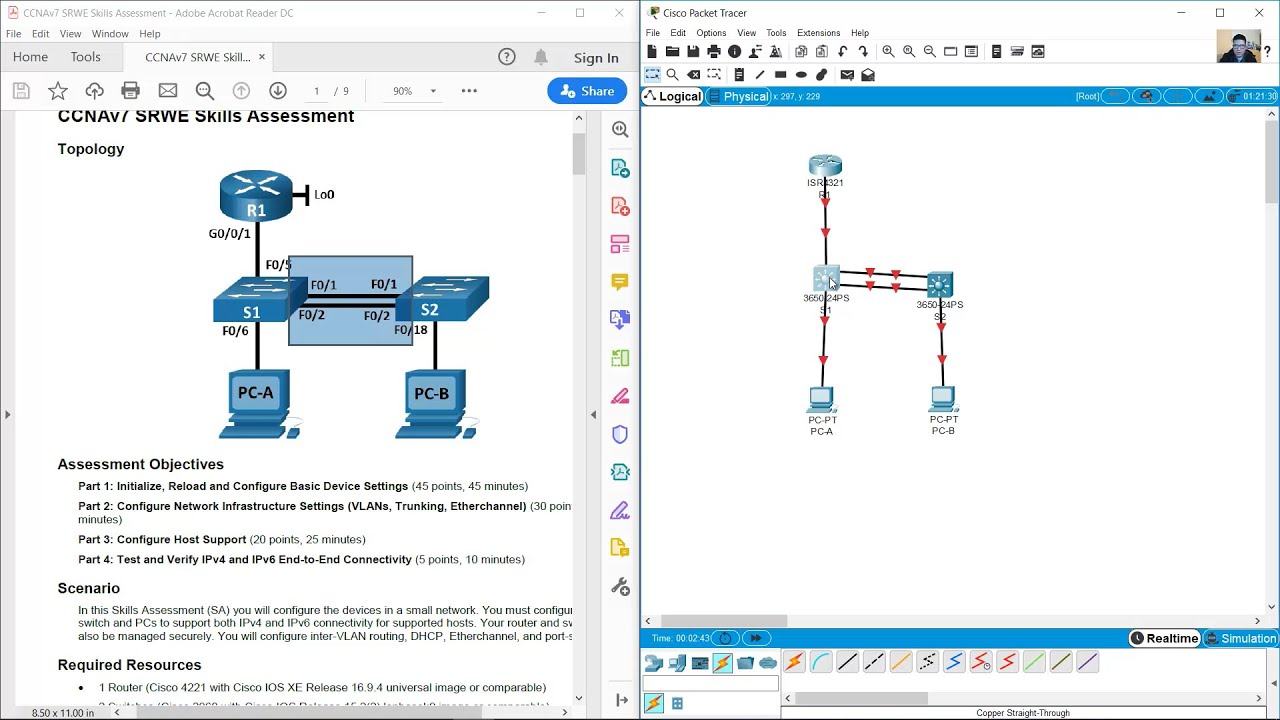1280x720 pixels.
Task: Choose the automatic connection type lightning cable
Action: tap(794, 662)
